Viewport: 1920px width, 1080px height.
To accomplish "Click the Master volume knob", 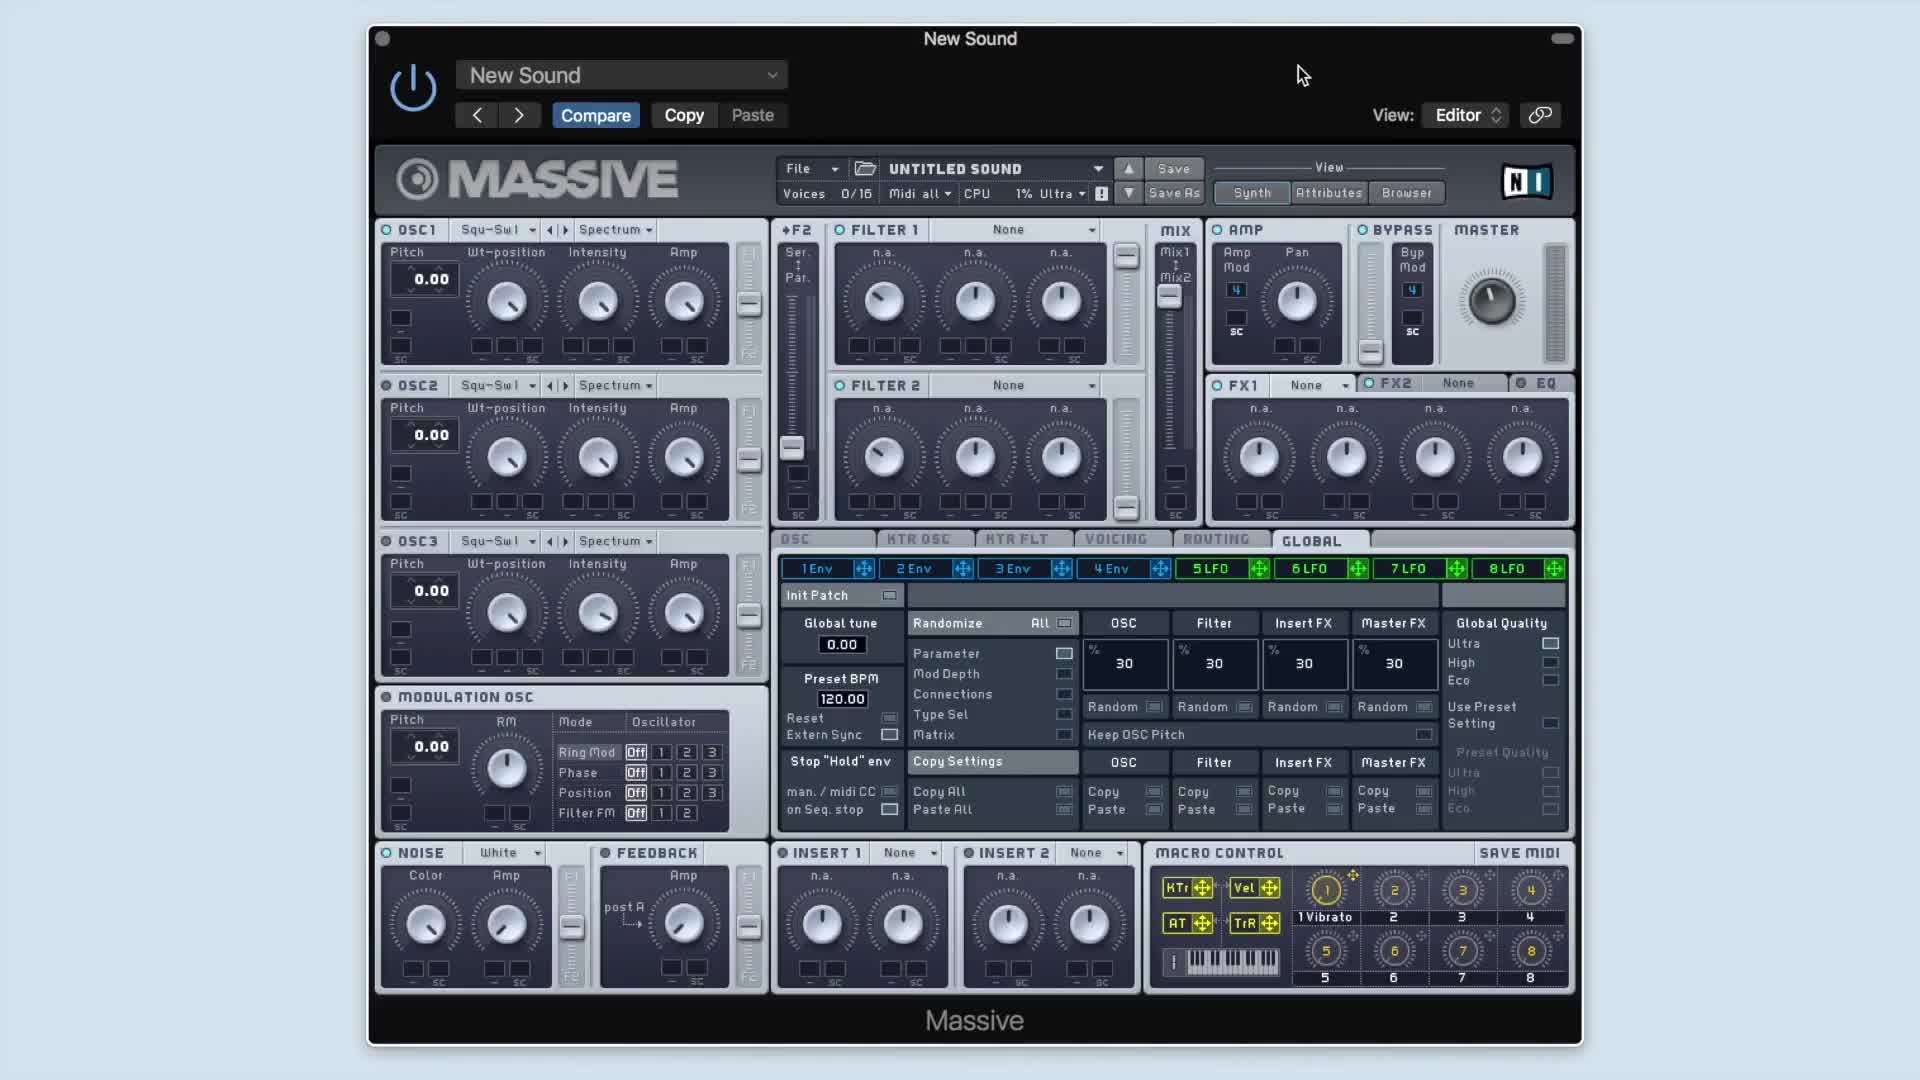I will (x=1491, y=301).
